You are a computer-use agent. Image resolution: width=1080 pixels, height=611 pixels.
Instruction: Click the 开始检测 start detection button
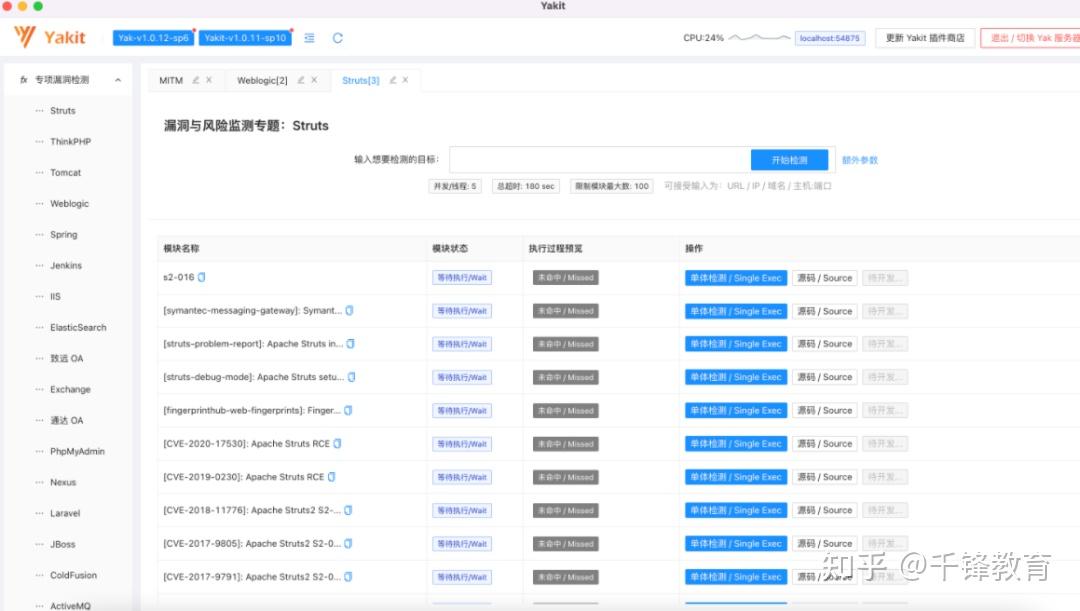click(790, 160)
